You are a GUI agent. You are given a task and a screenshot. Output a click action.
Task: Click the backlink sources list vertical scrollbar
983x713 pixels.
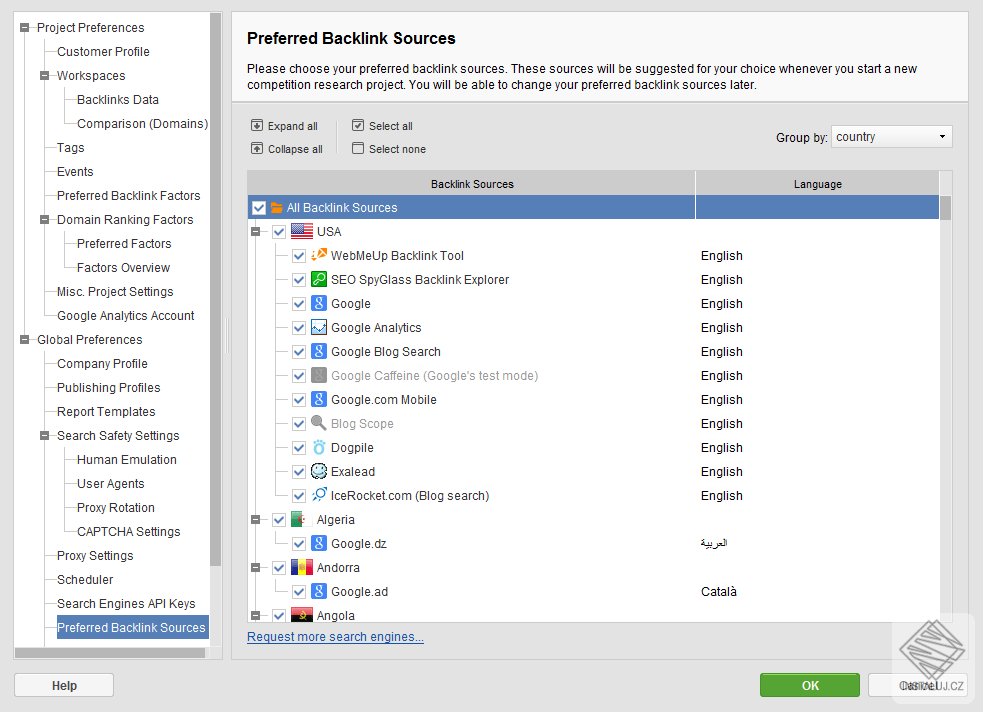tap(945, 400)
